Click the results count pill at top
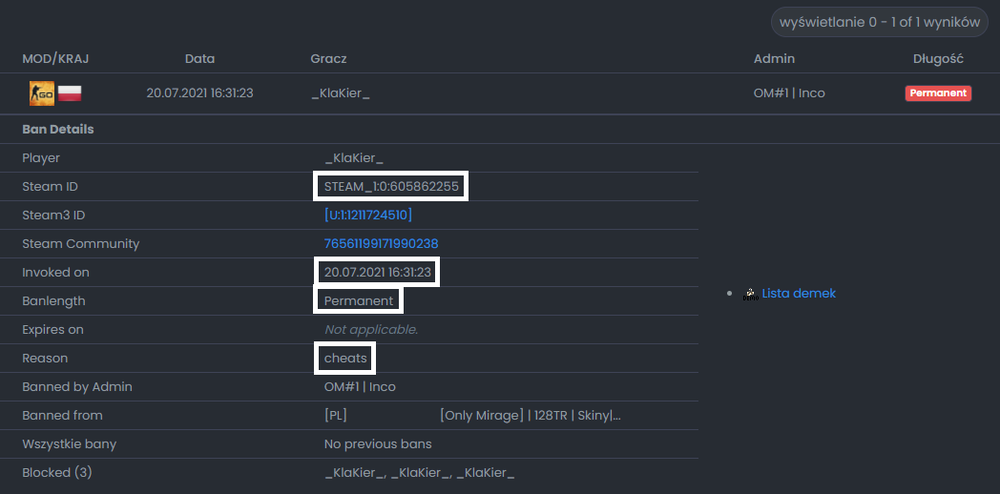The width and height of the screenshot is (1000, 494). point(879,22)
